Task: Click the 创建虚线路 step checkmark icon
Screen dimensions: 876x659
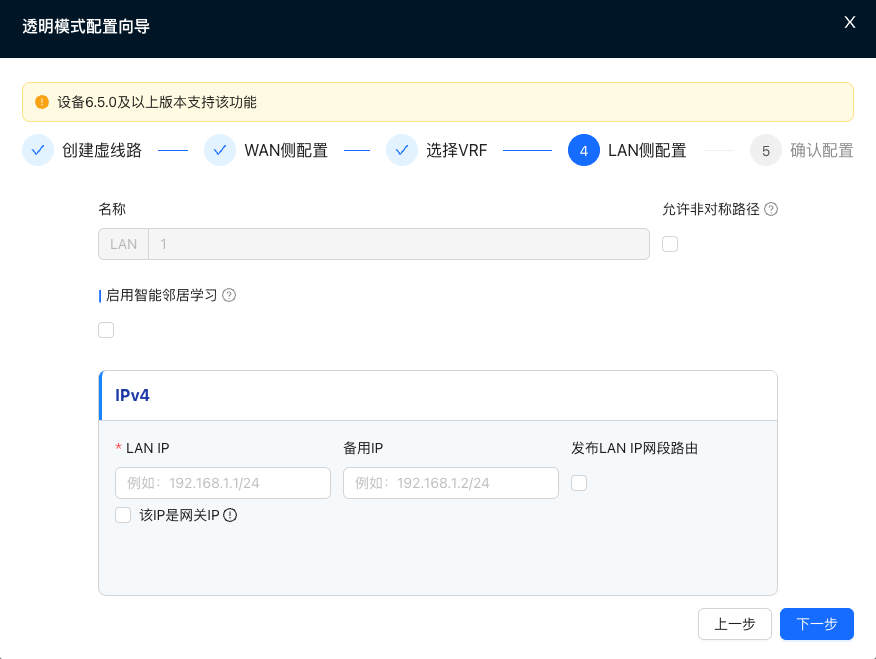Action: click(x=38, y=150)
